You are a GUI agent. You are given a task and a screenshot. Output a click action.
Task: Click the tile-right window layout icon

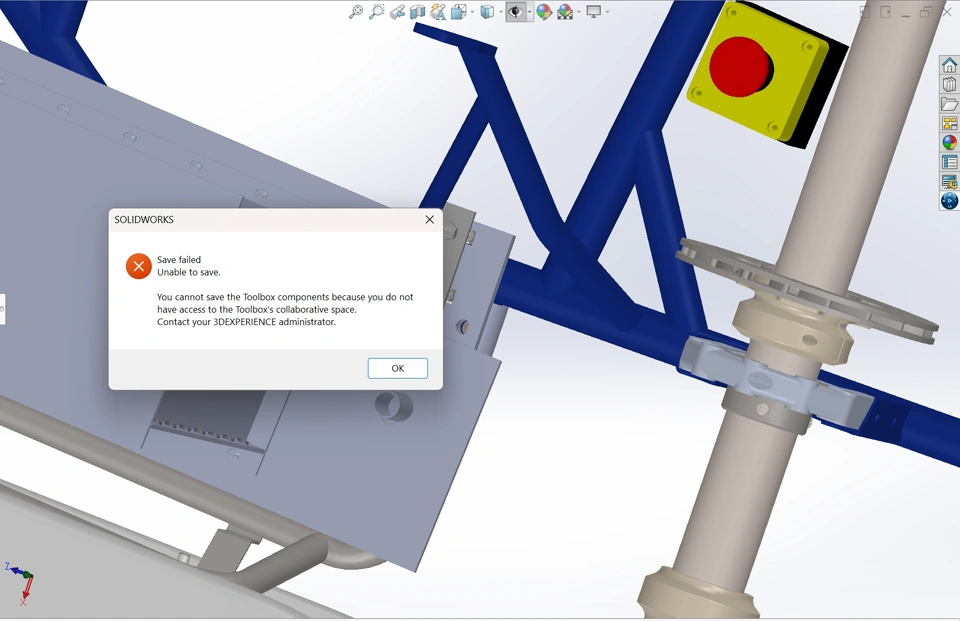885,12
